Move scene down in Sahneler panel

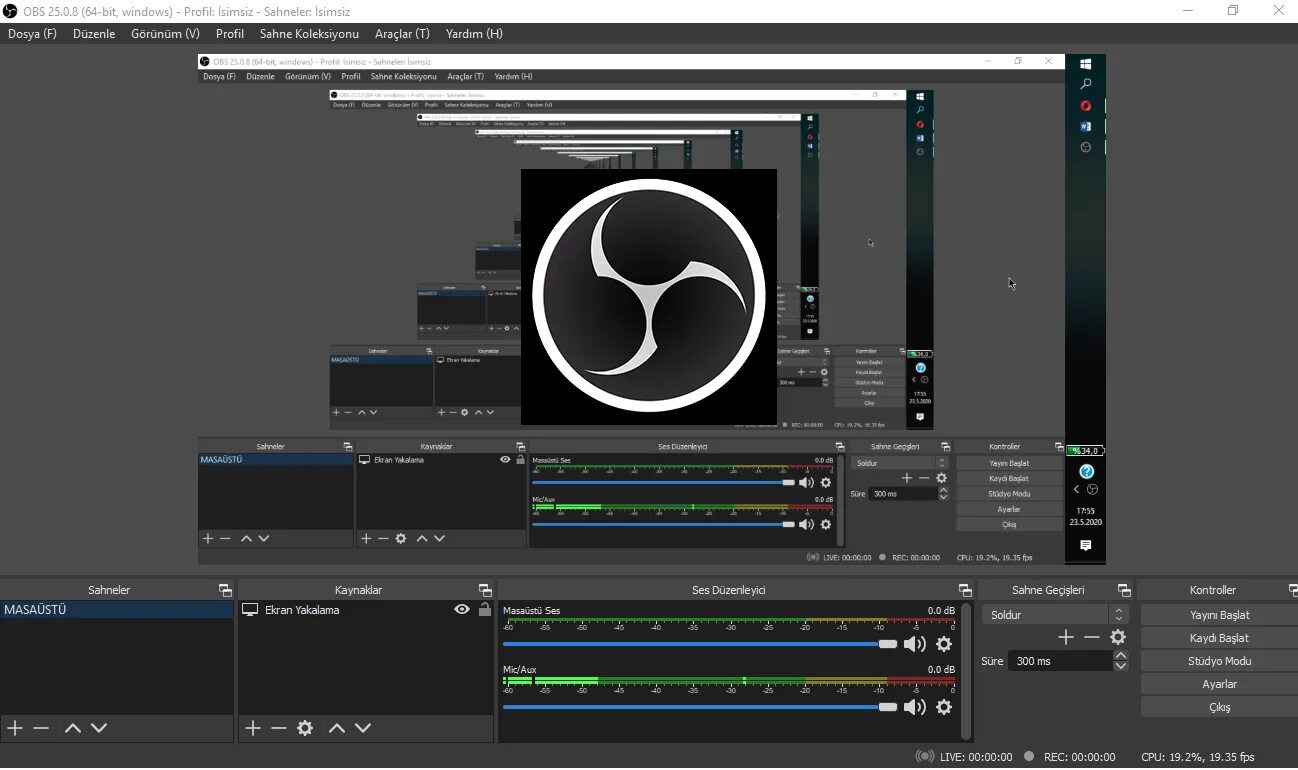[x=99, y=728]
